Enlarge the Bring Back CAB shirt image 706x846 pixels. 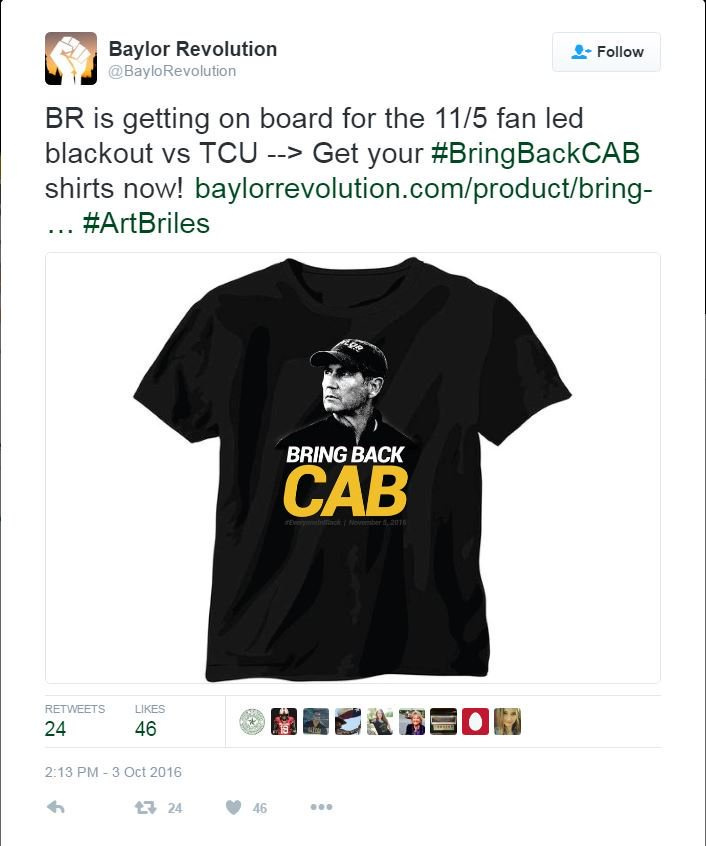[x=353, y=468]
